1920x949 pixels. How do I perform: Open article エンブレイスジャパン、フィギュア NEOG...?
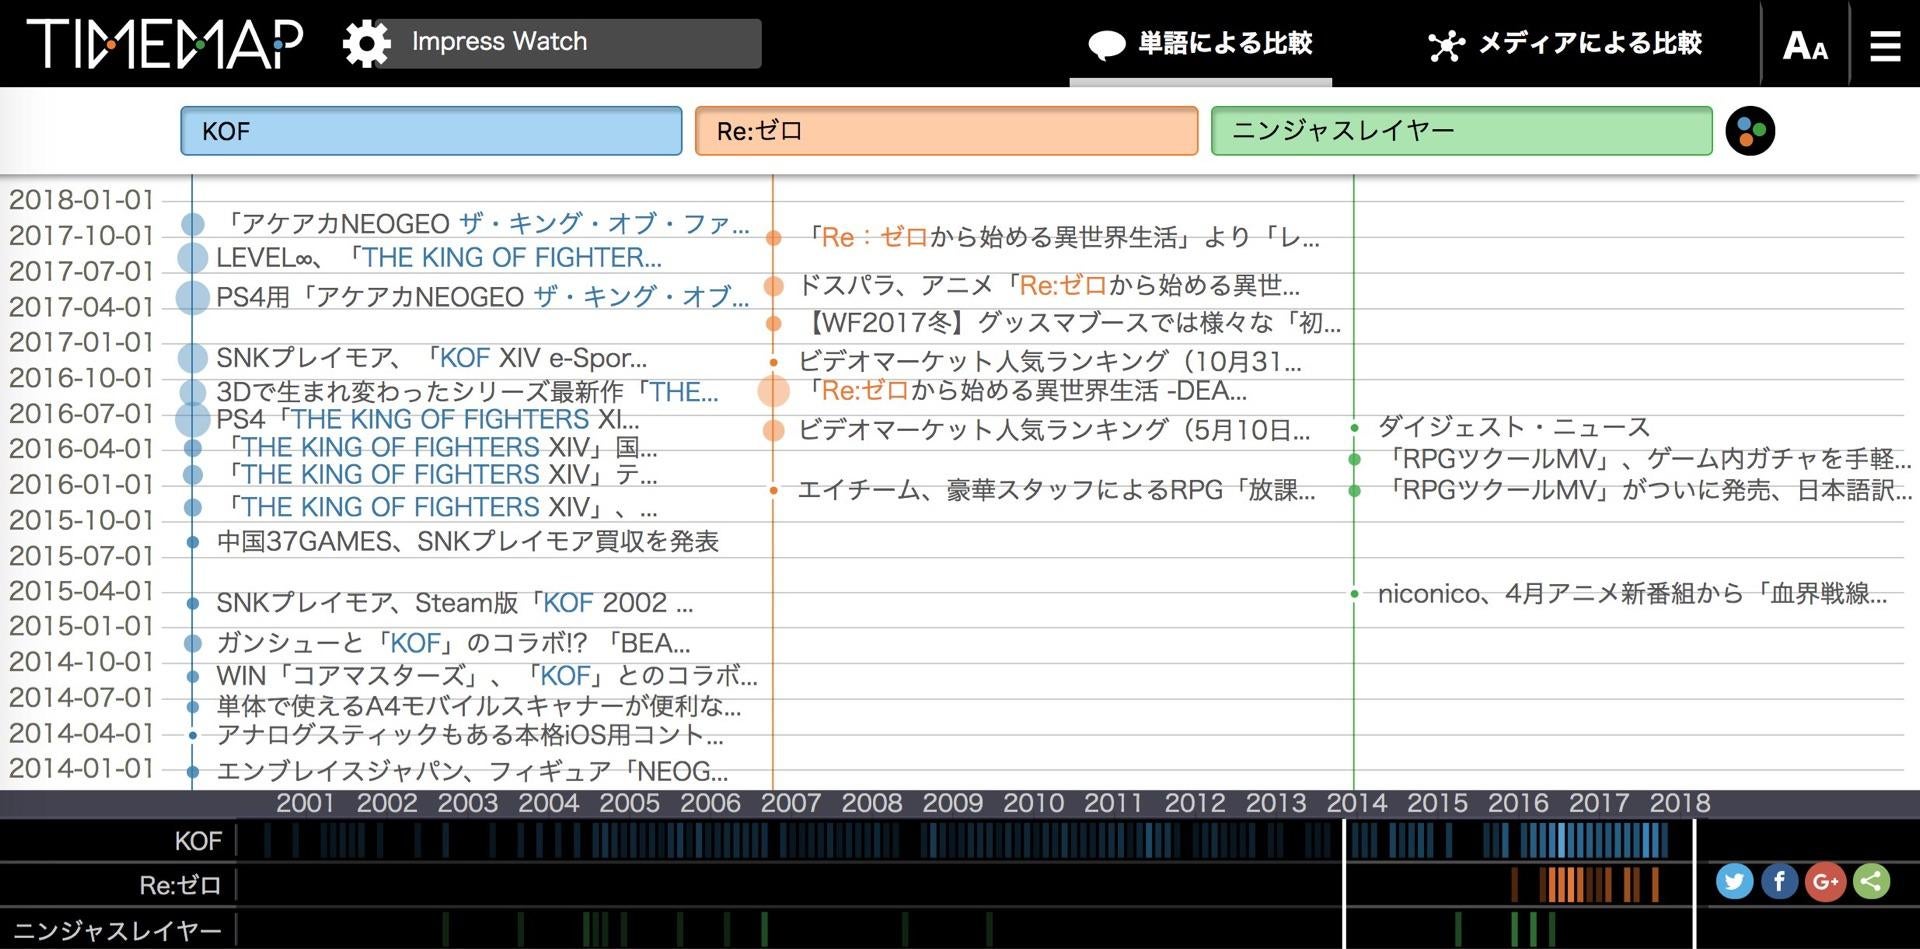pos(472,771)
